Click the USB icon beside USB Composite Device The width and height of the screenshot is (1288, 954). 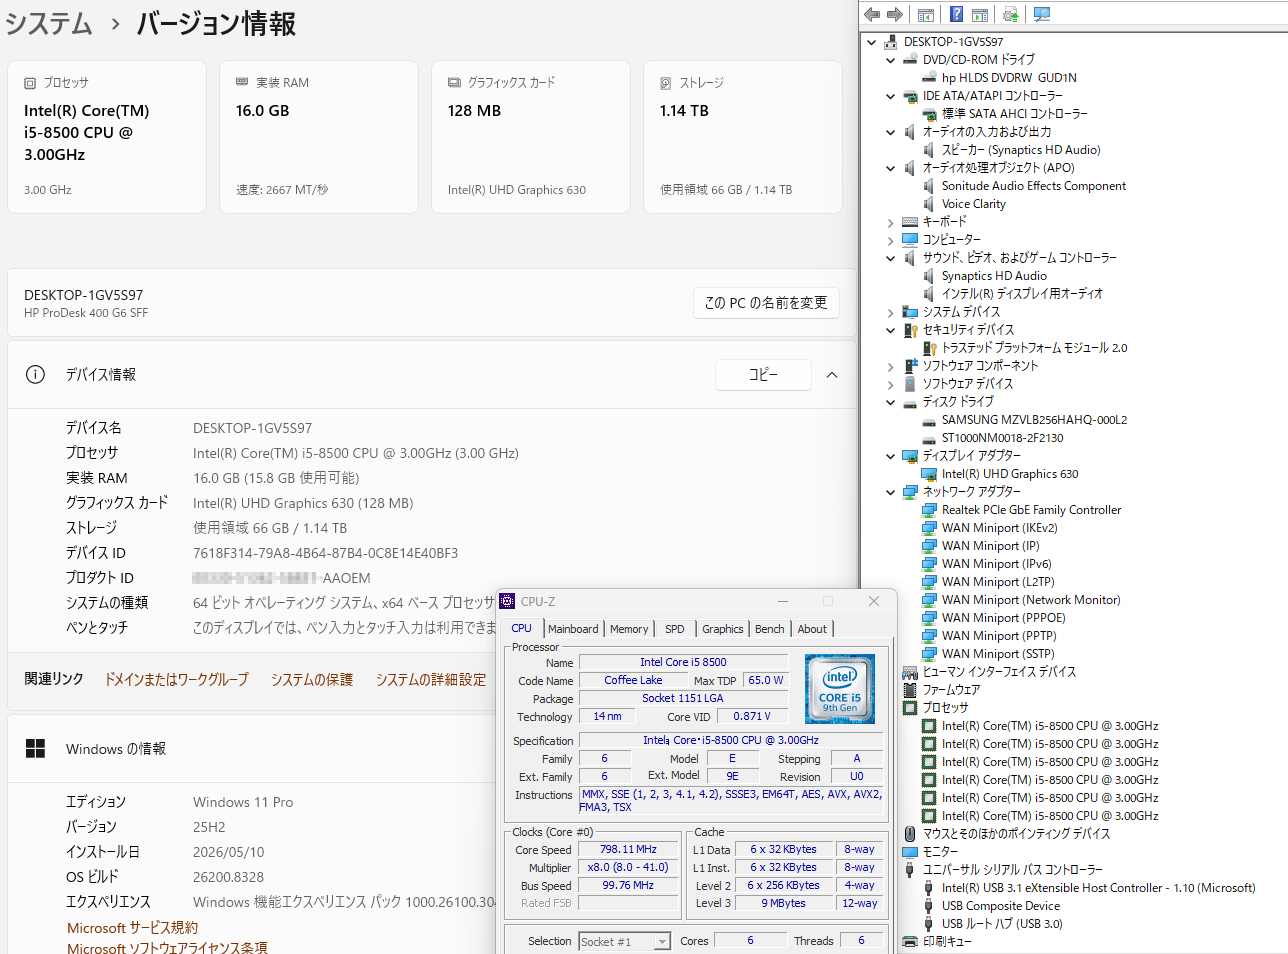click(x=929, y=906)
